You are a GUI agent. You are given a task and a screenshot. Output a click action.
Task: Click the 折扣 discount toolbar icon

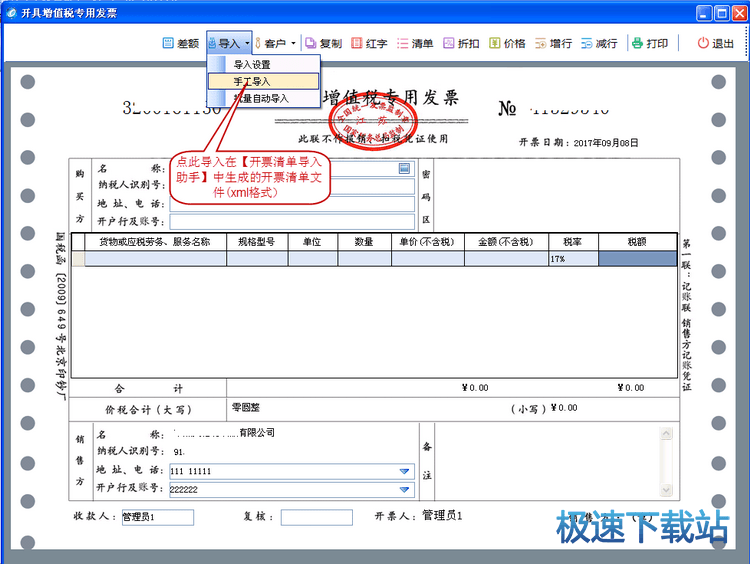click(461, 44)
